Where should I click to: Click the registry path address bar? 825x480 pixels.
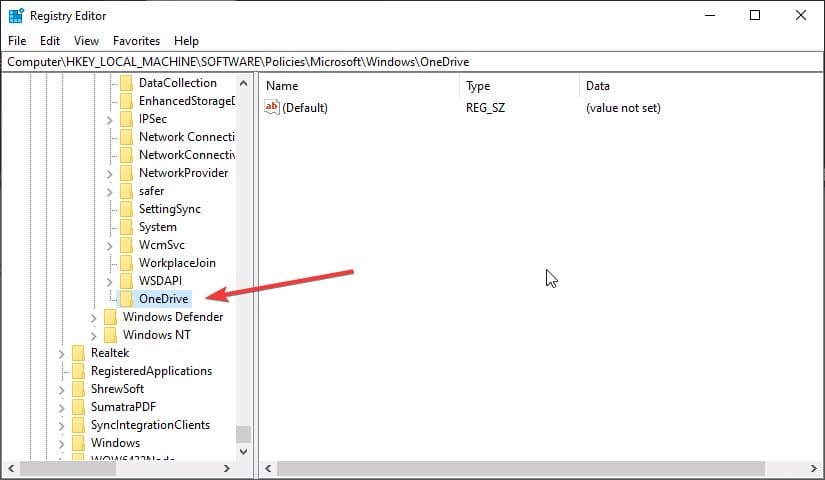click(x=412, y=62)
